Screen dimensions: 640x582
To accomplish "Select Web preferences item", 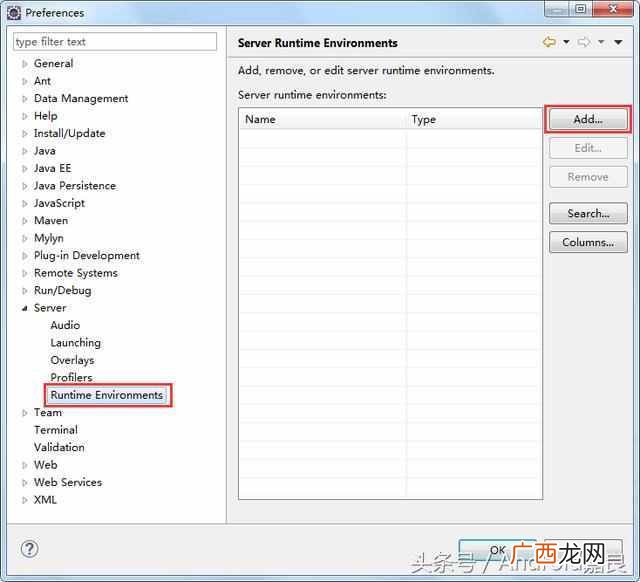I will (x=46, y=465).
